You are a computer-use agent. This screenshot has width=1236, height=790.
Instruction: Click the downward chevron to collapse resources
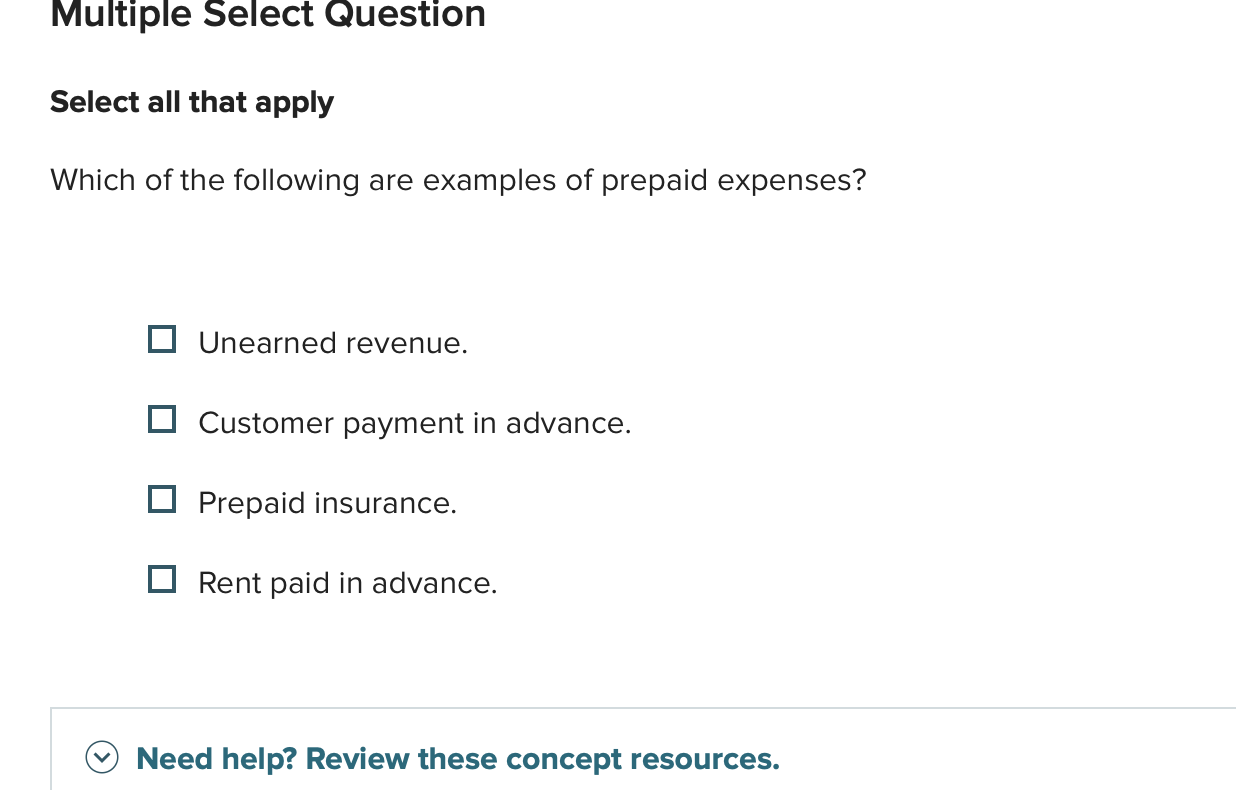(x=103, y=758)
